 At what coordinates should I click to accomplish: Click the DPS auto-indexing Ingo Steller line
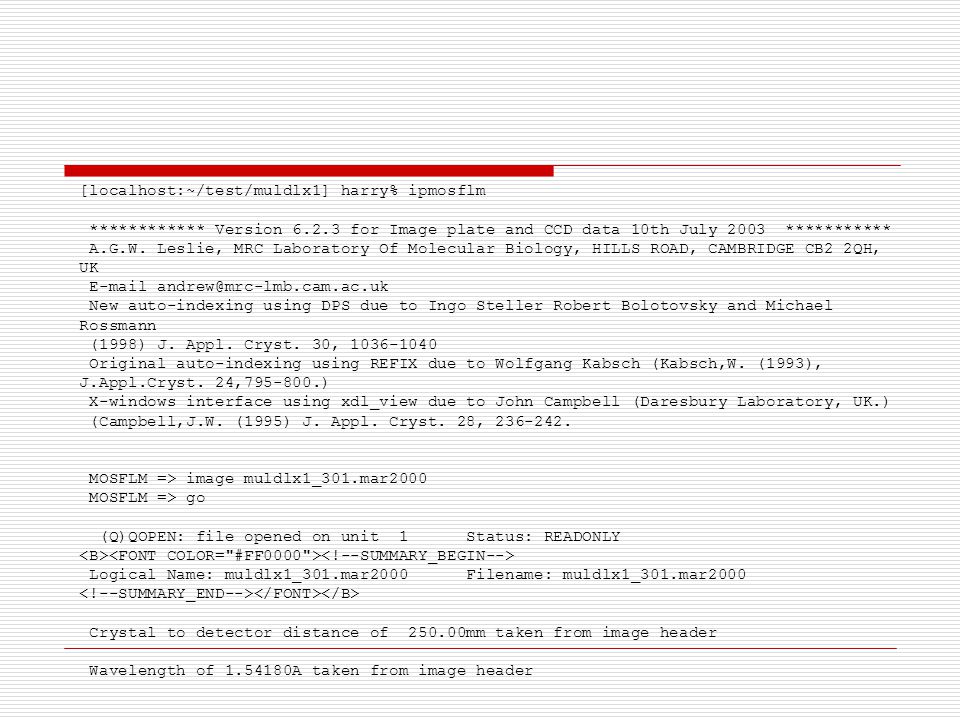(456, 315)
